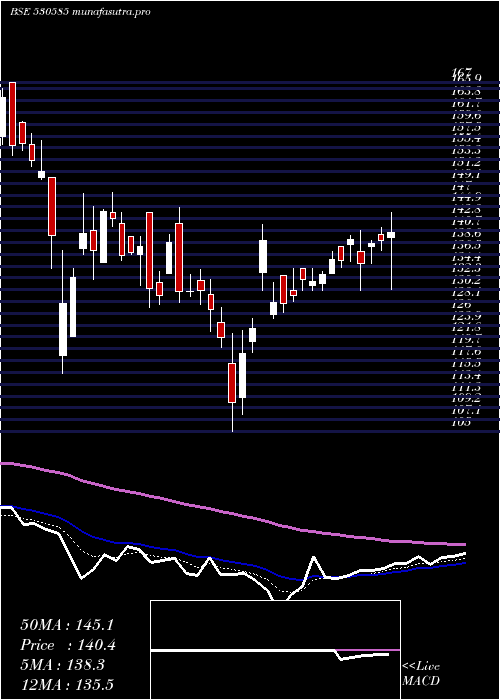This screenshot has height=700, width=500.
Task: Select the 138.6 price axis label
Action: (466, 233)
